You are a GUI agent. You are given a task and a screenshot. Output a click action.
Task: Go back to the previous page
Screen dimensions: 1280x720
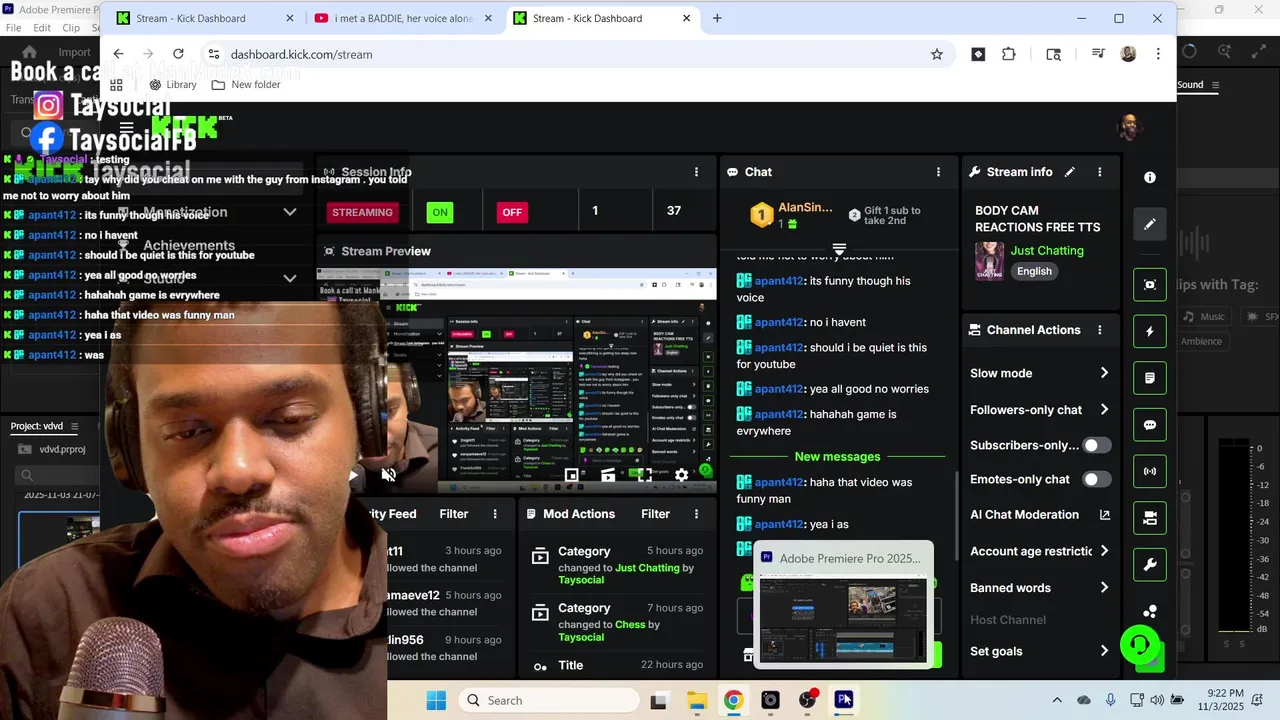click(x=118, y=54)
